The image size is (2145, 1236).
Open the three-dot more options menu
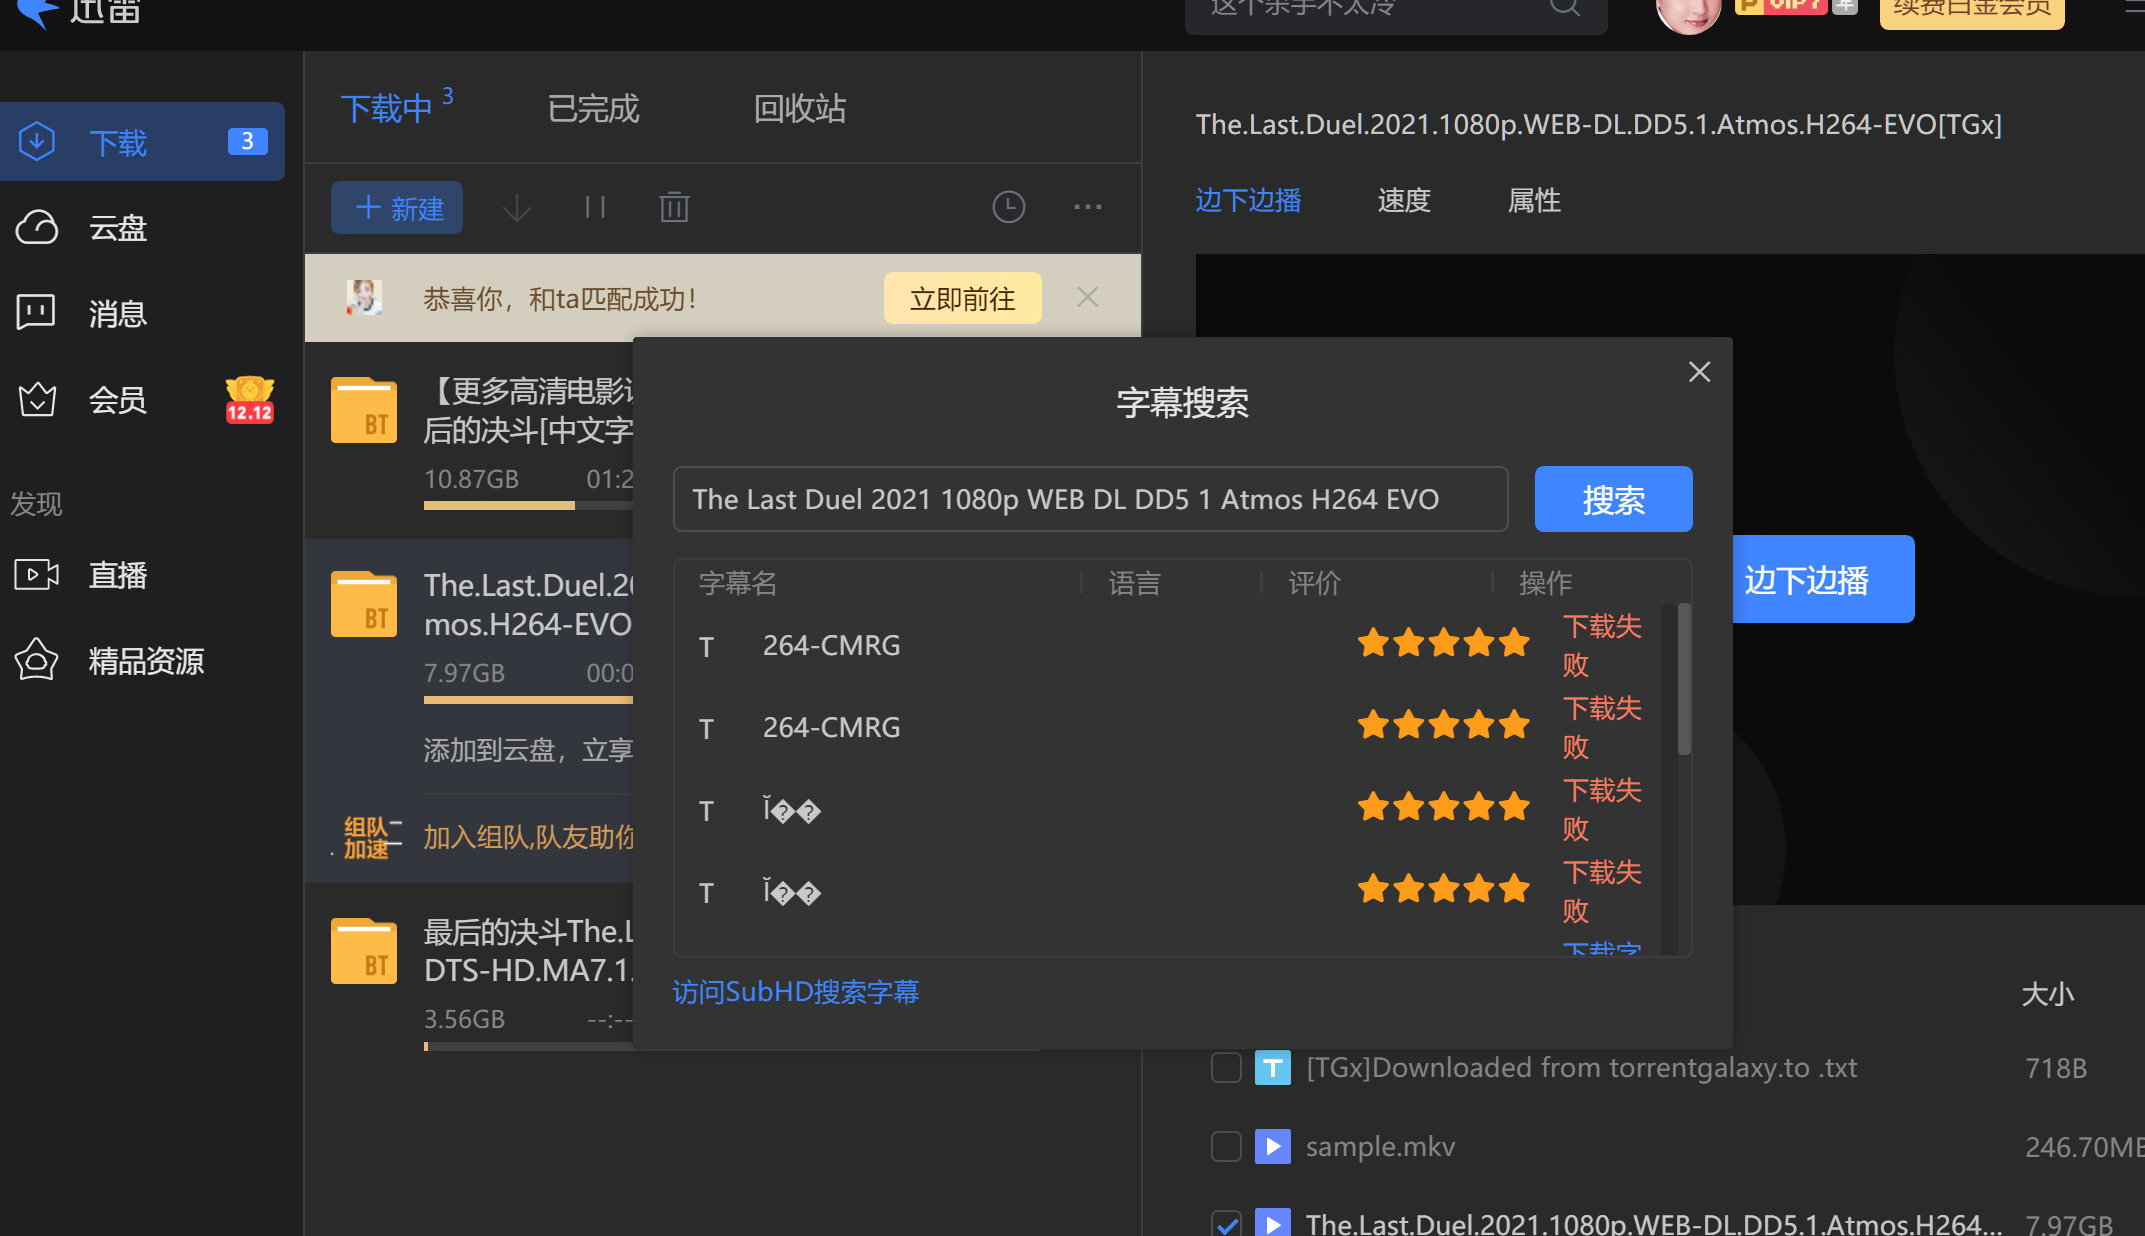tap(1087, 207)
